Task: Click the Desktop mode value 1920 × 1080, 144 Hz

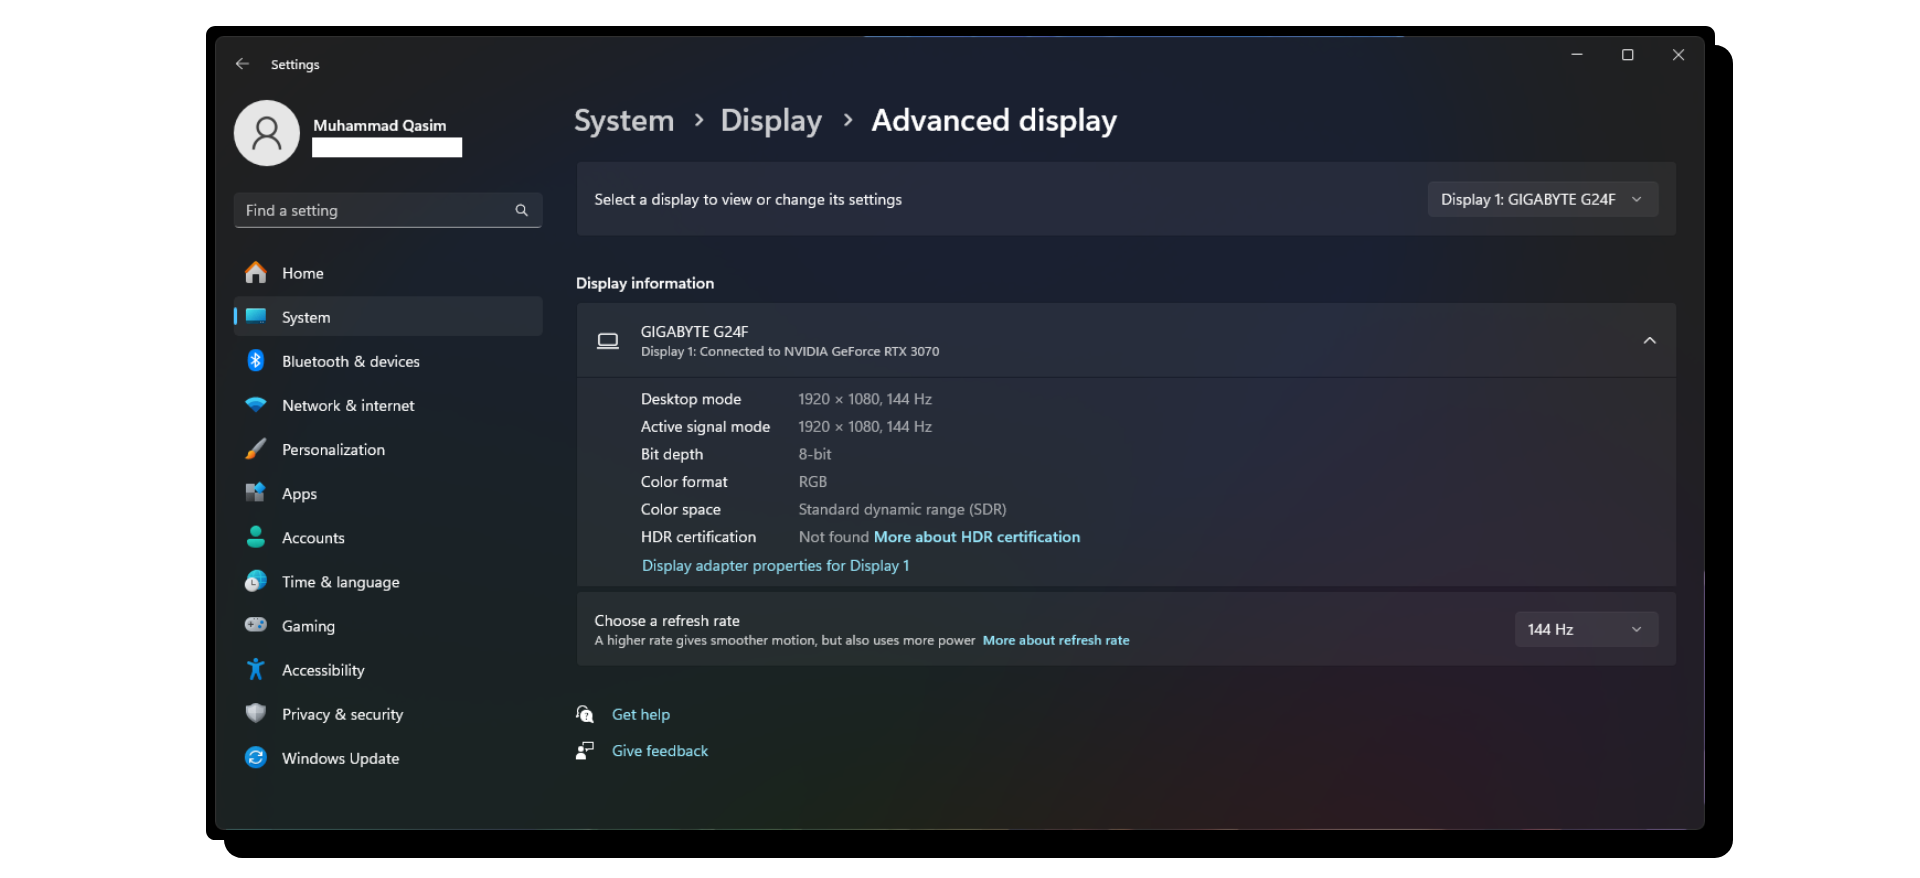Action: coord(865,399)
